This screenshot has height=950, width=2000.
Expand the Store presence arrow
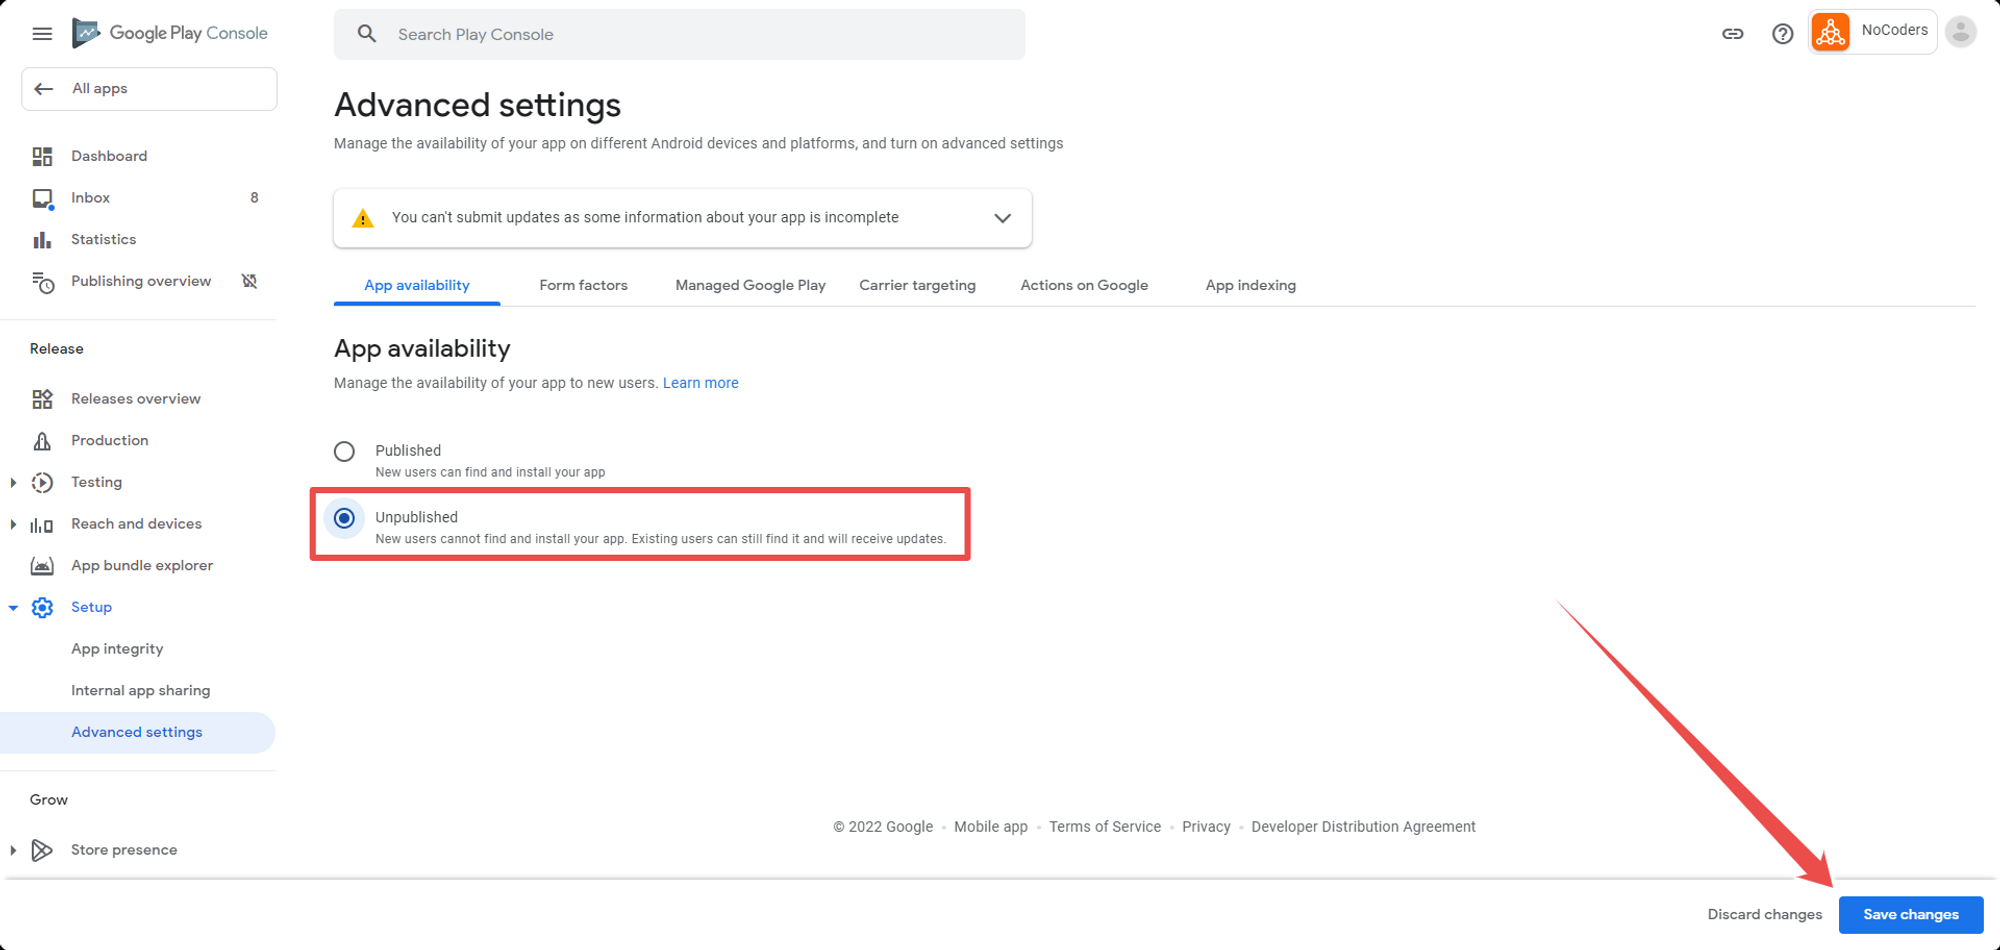pos(13,850)
